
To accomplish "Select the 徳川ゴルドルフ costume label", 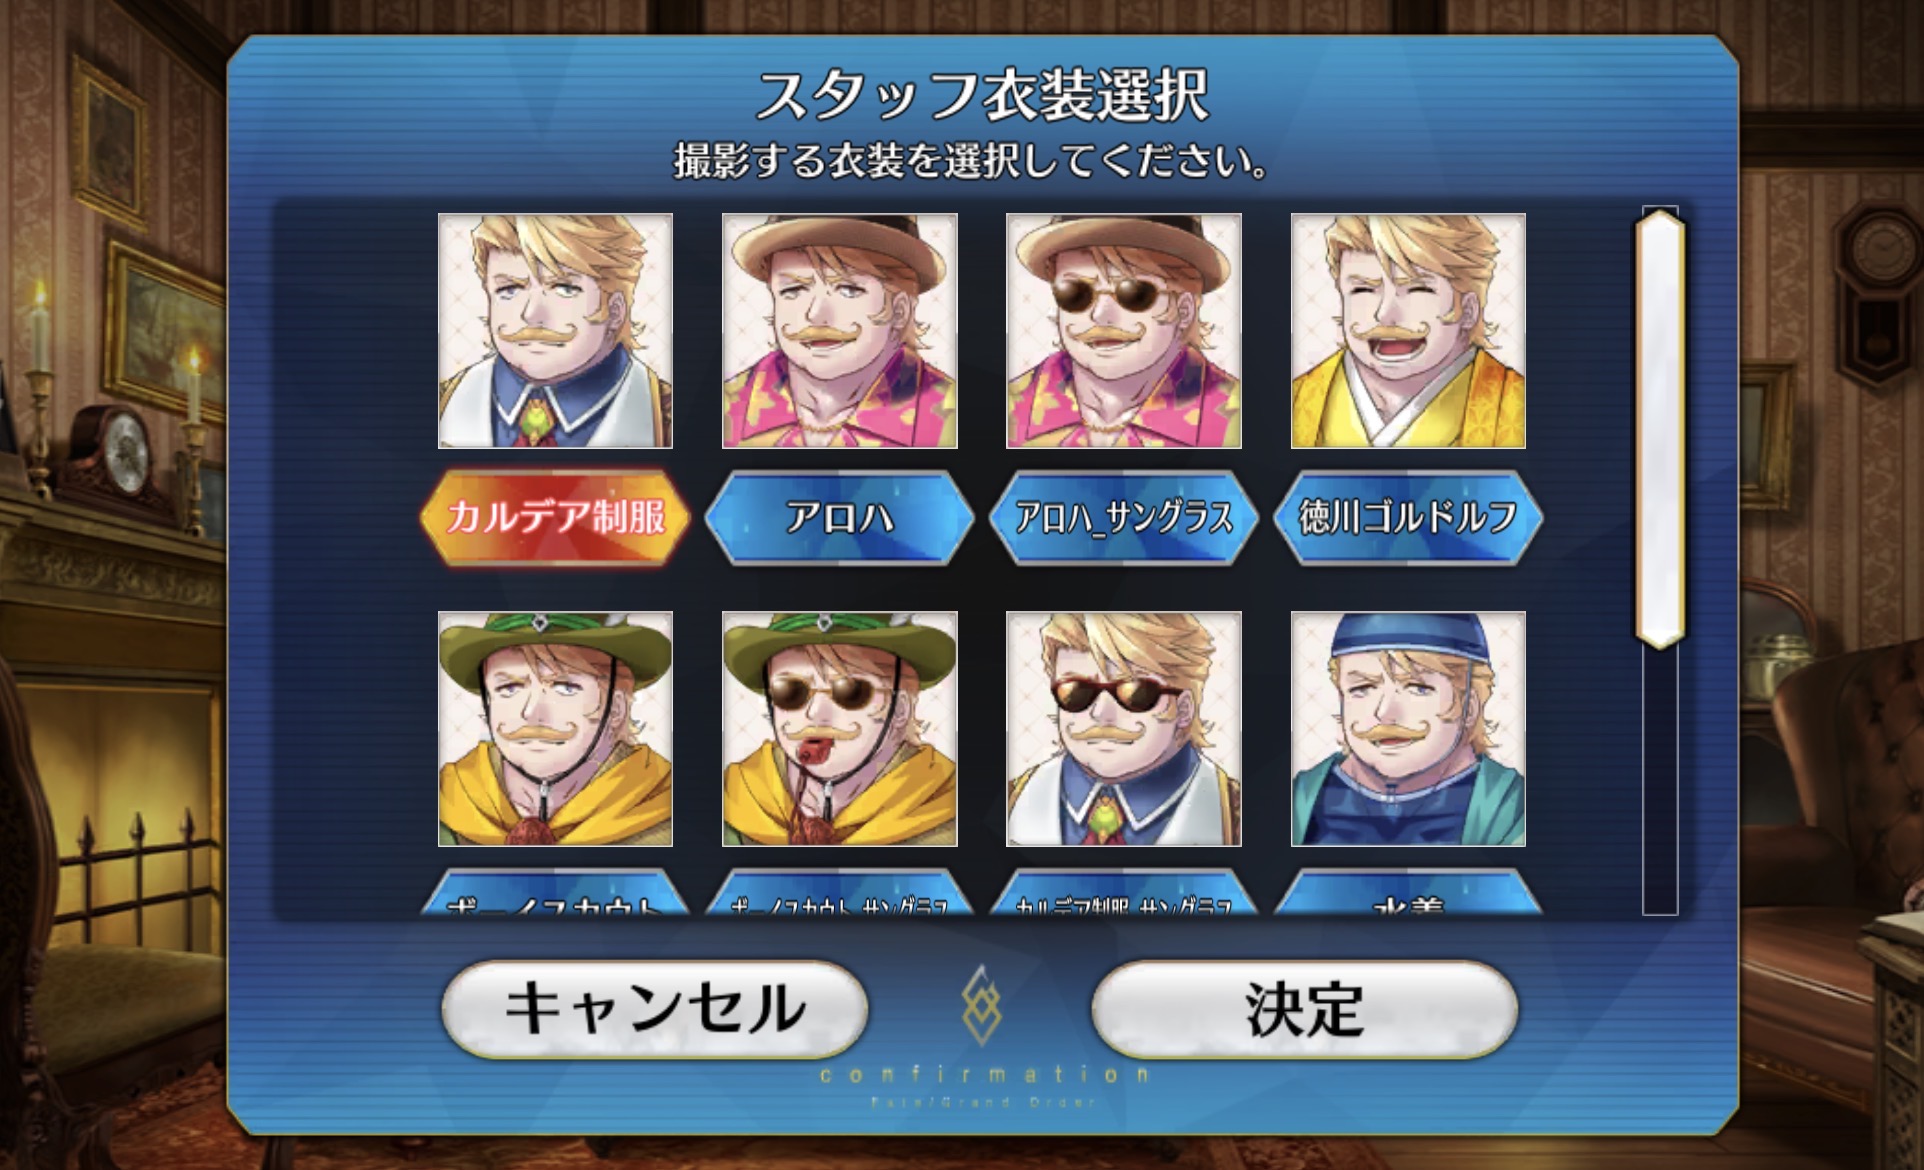I will 1408,517.
